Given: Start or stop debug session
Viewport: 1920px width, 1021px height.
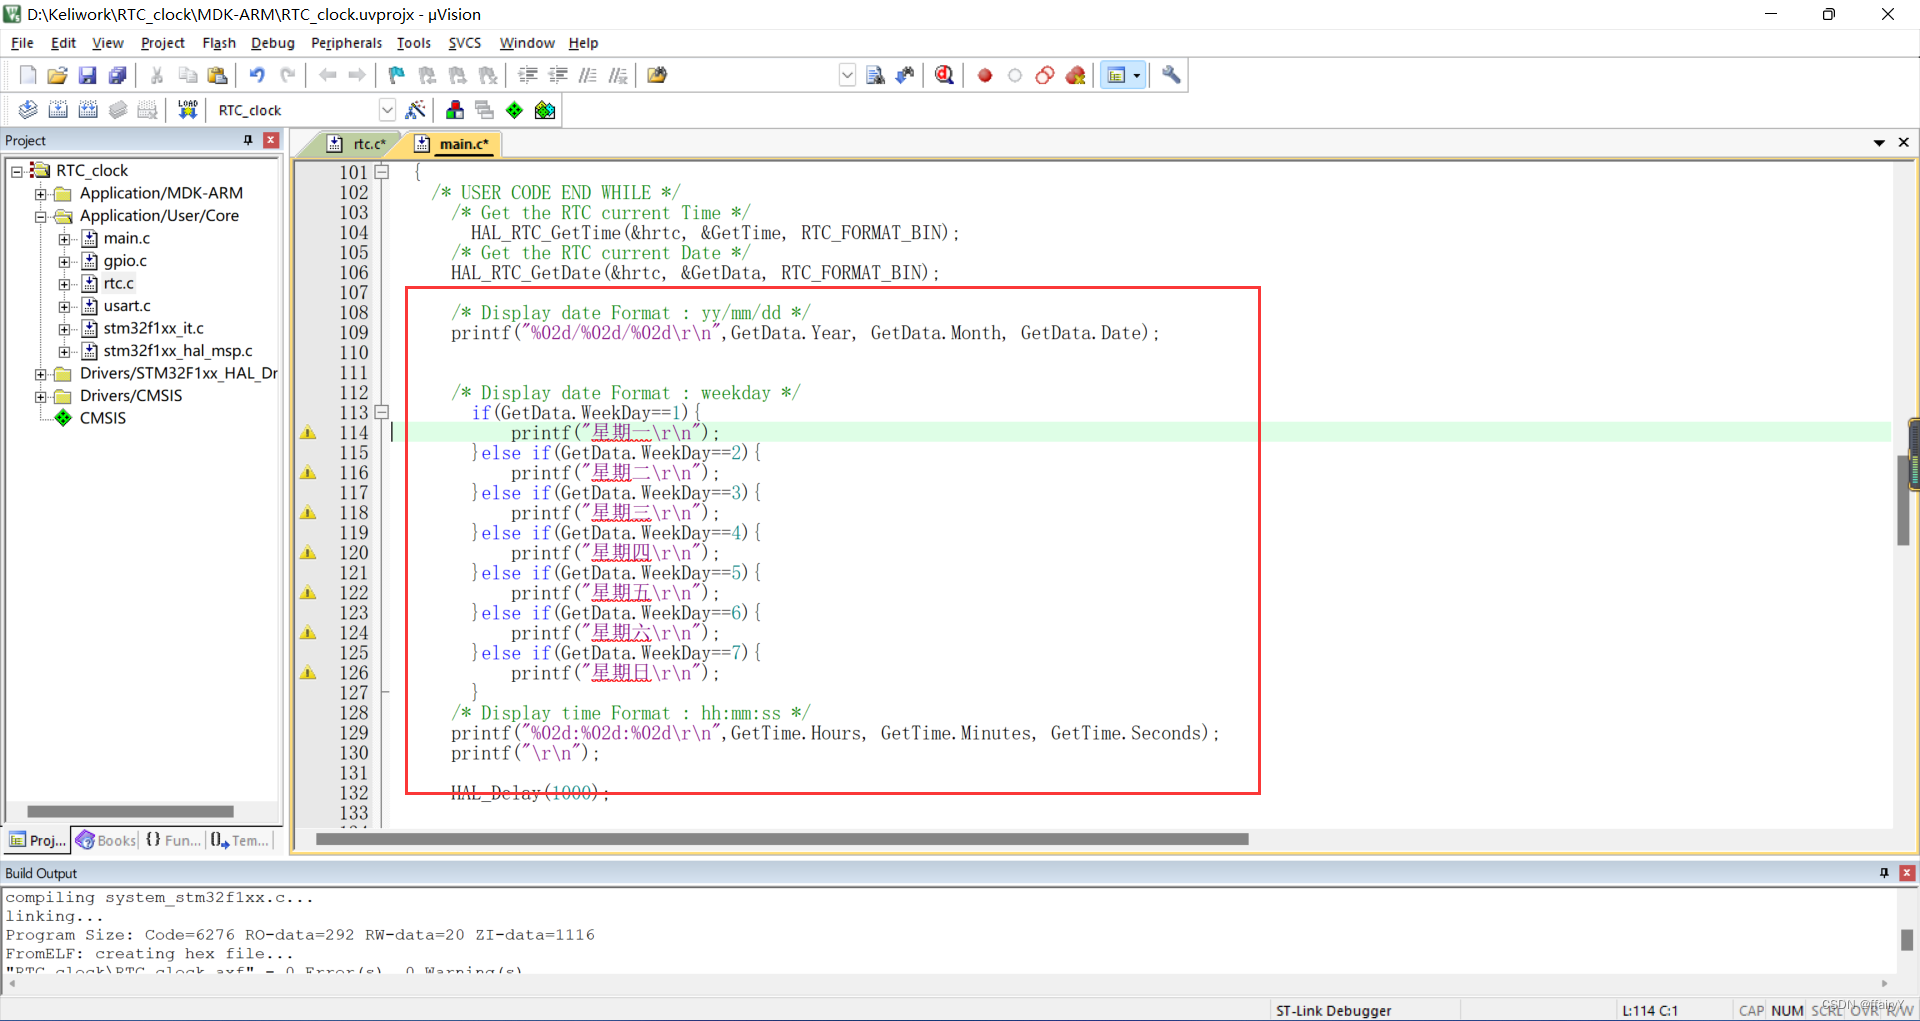Looking at the screenshot, I should point(944,75).
